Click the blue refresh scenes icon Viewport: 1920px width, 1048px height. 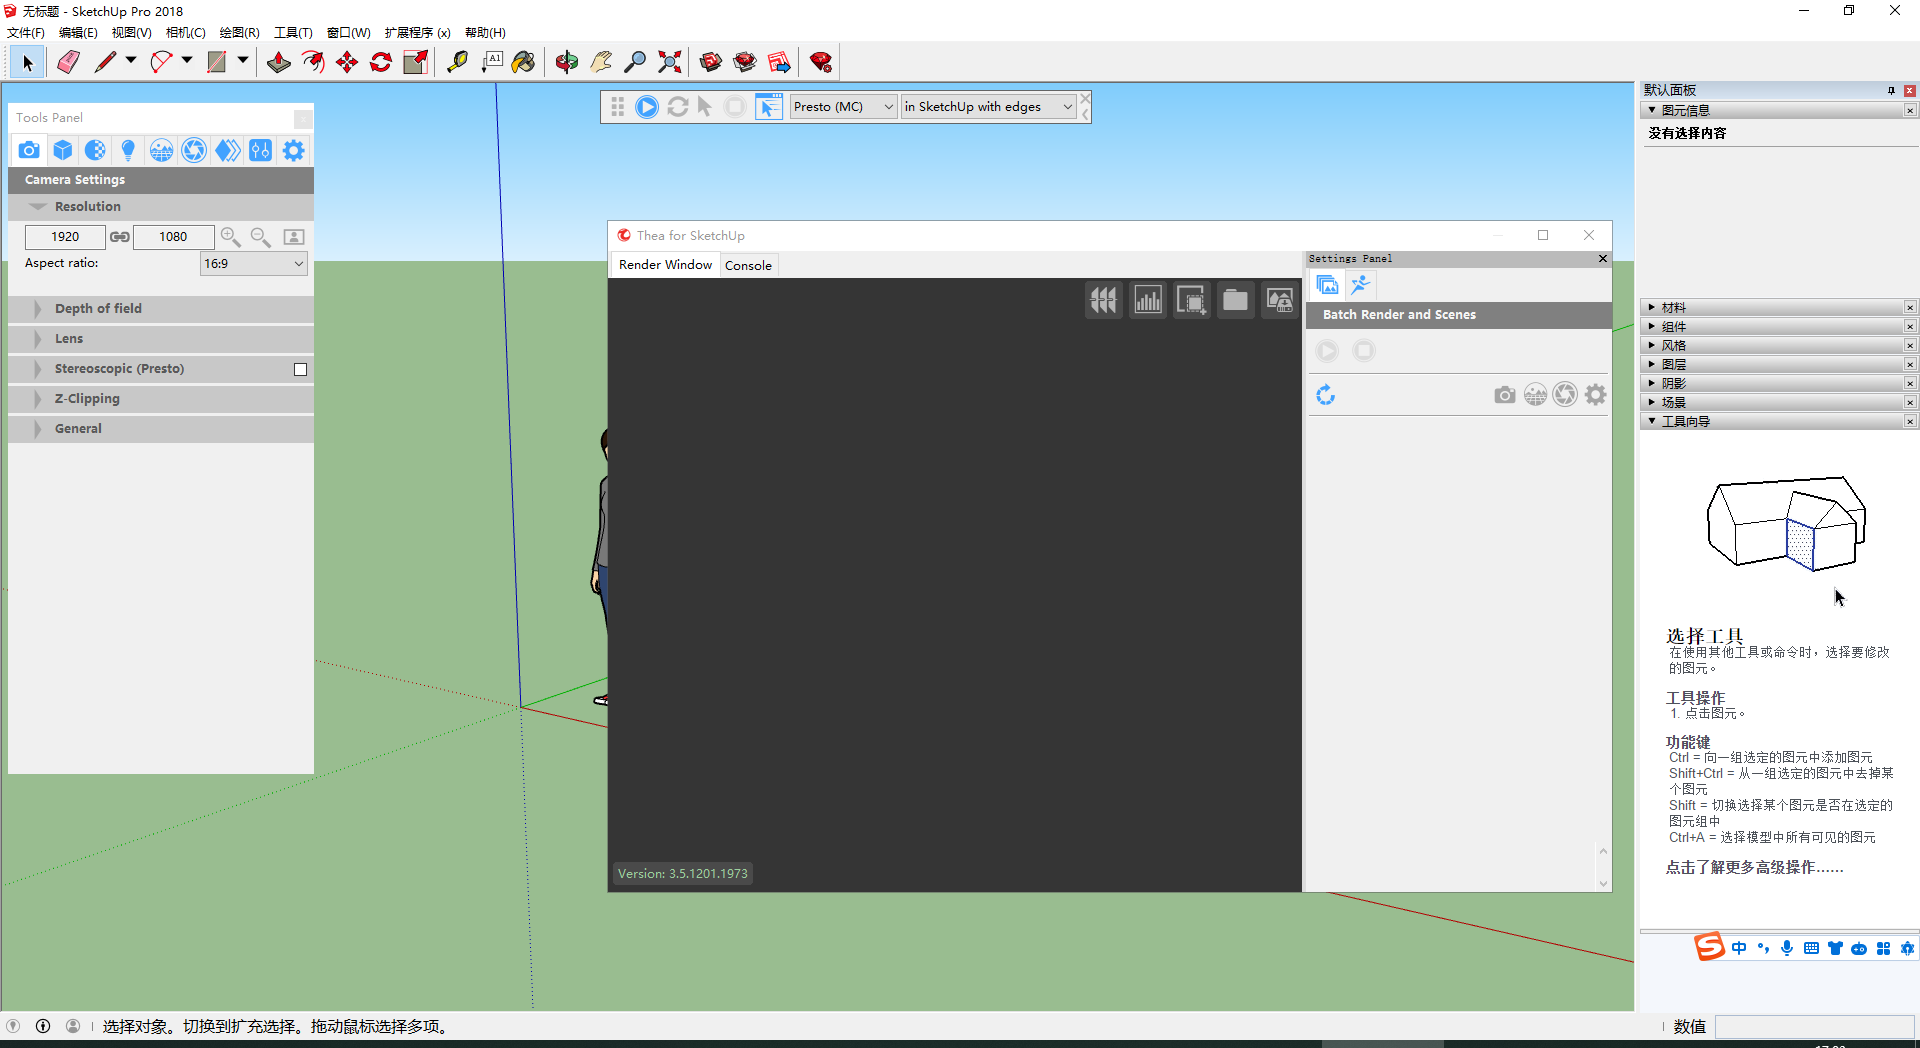(x=1326, y=395)
